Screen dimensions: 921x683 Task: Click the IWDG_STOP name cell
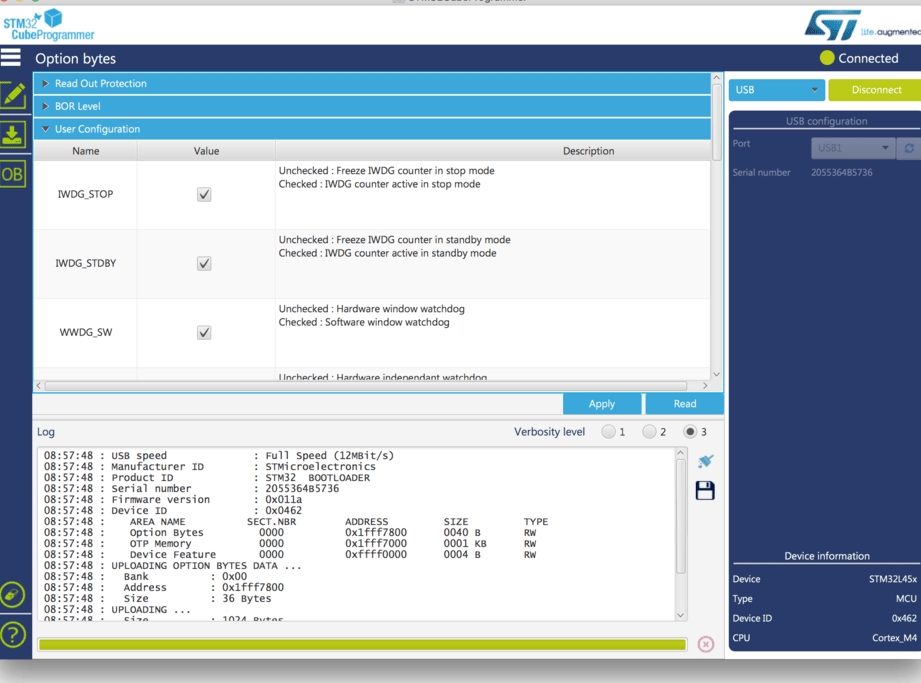[86, 194]
